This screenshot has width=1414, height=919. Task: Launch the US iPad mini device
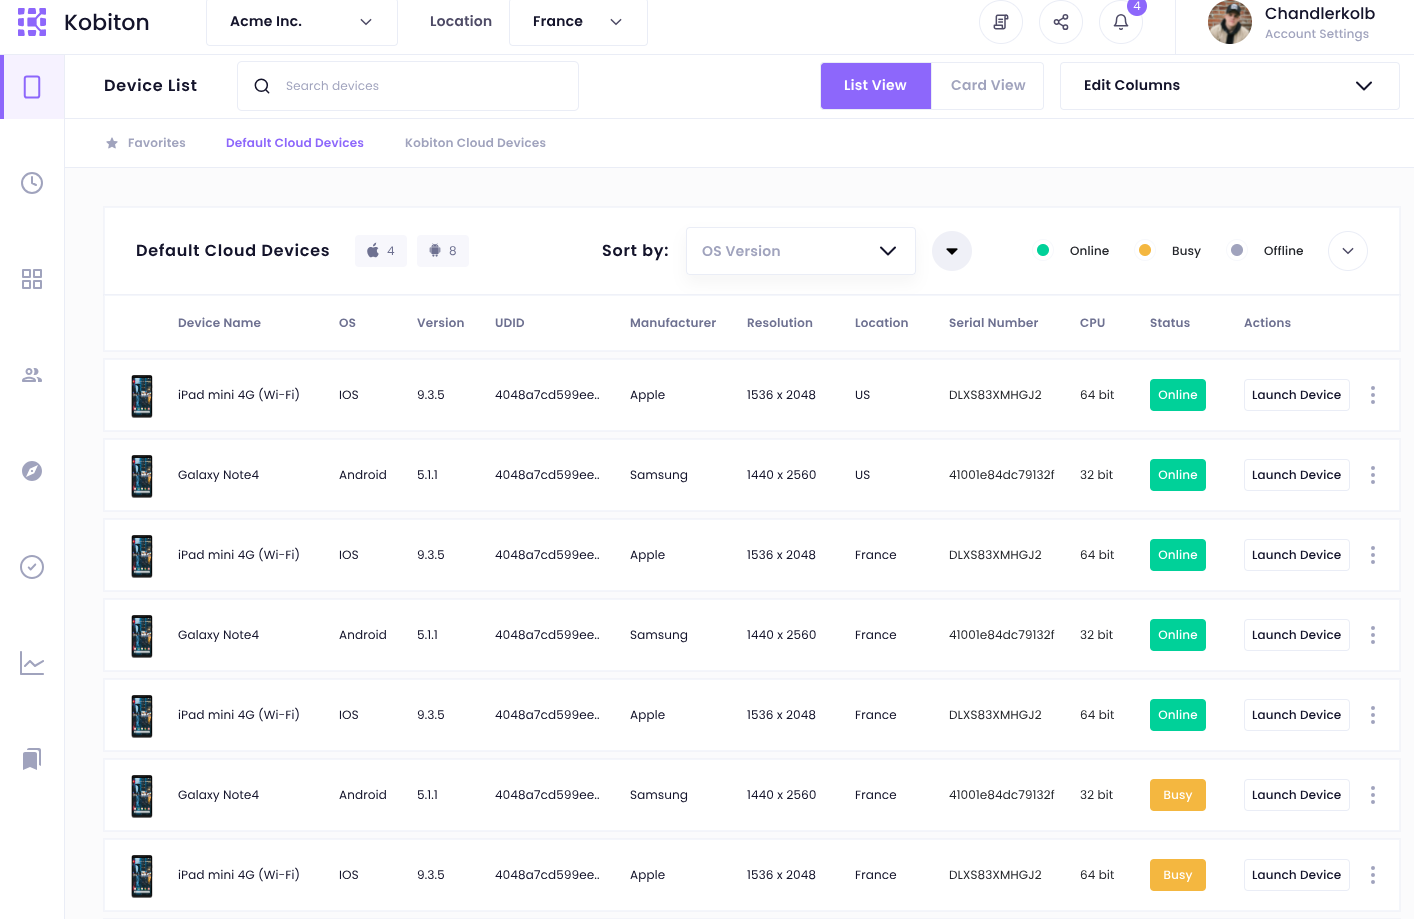(x=1297, y=395)
